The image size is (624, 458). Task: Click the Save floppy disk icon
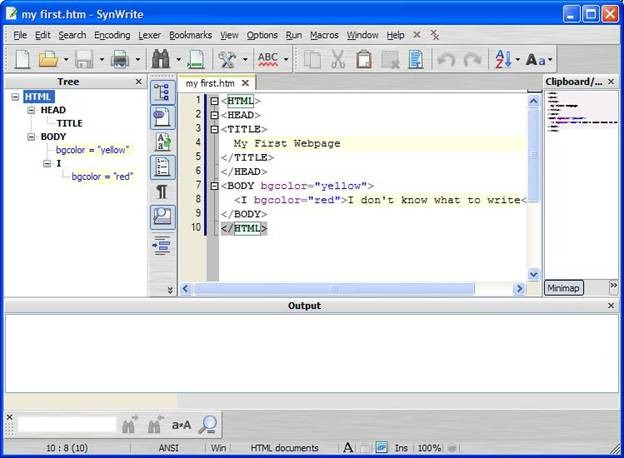[x=83, y=59]
